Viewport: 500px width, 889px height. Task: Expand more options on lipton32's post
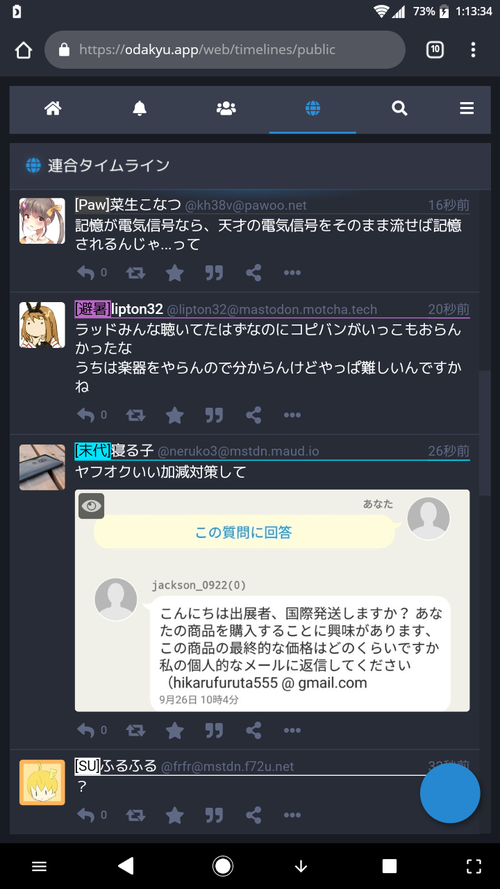point(292,416)
